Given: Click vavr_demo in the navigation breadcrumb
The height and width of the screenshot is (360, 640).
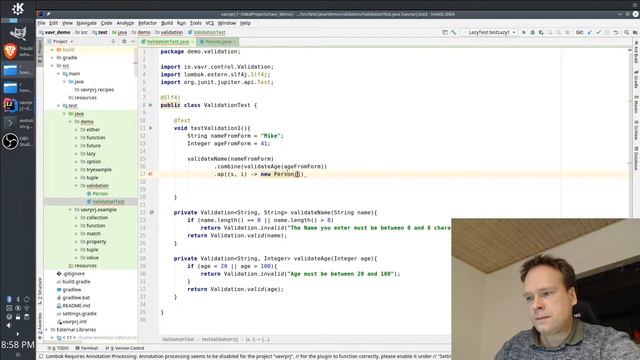Looking at the screenshot, I should click(55, 32).
